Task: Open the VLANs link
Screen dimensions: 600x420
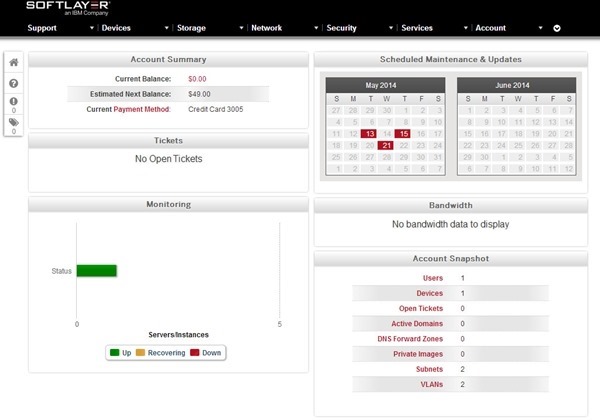Action: click(432, 384)
